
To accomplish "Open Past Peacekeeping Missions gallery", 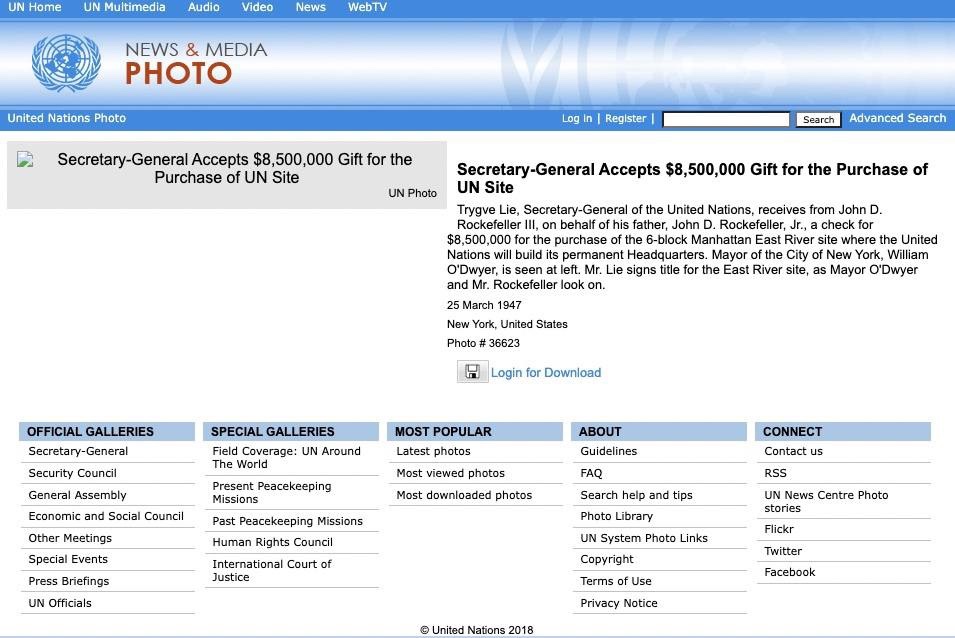I will pos(287,521).
